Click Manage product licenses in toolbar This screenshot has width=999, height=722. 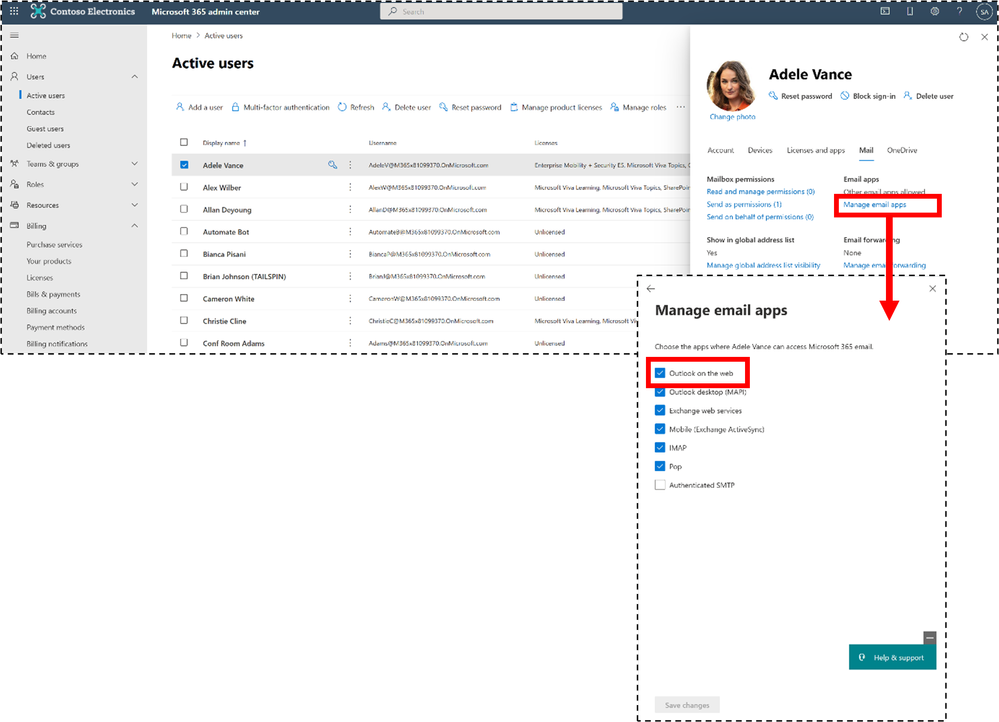[x=556, y=107]
